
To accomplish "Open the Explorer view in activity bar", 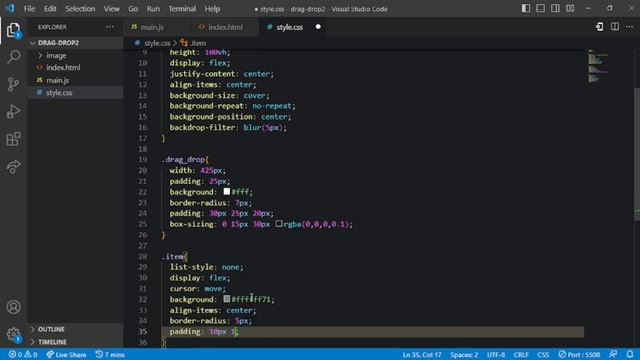I will pyautogui.click(x=13, y=30).
